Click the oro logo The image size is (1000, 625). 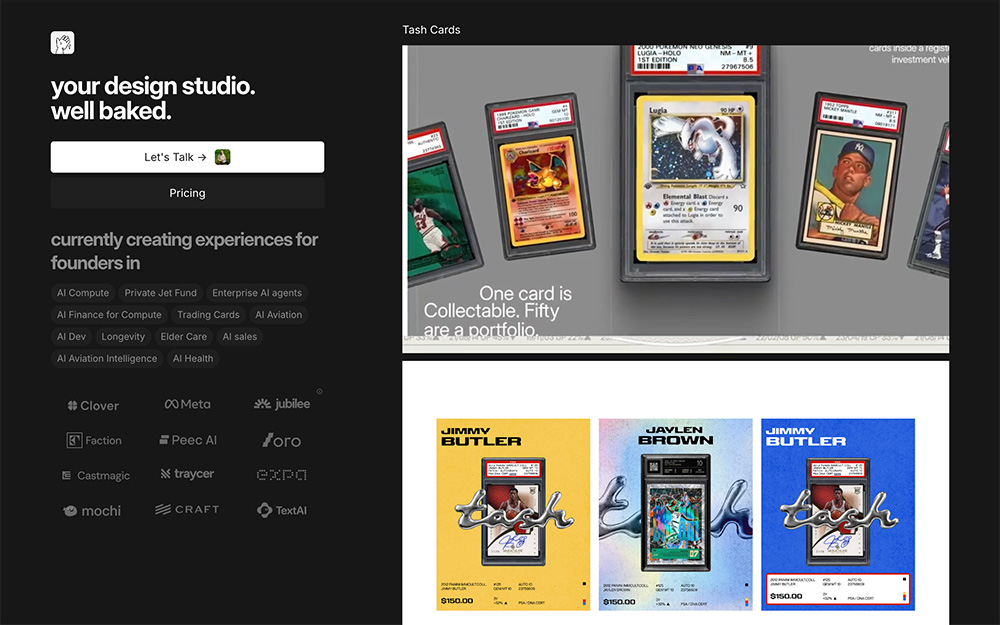coord(281,440)
